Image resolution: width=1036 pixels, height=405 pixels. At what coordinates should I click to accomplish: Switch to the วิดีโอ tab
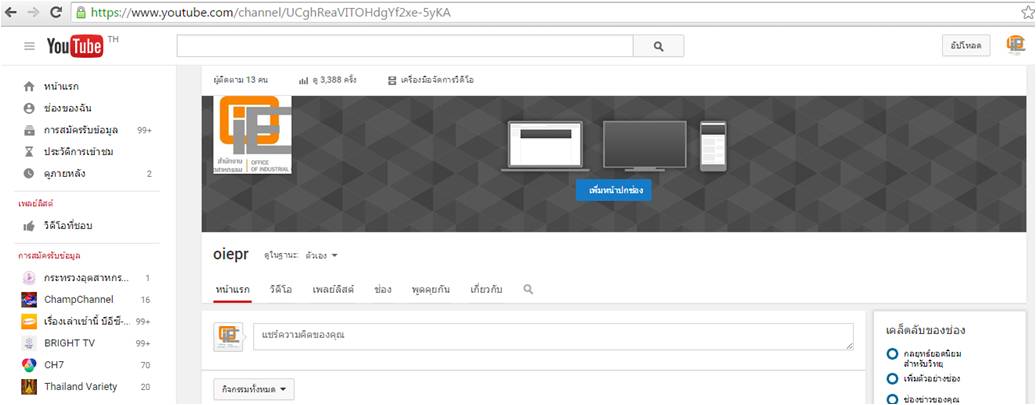281,289
